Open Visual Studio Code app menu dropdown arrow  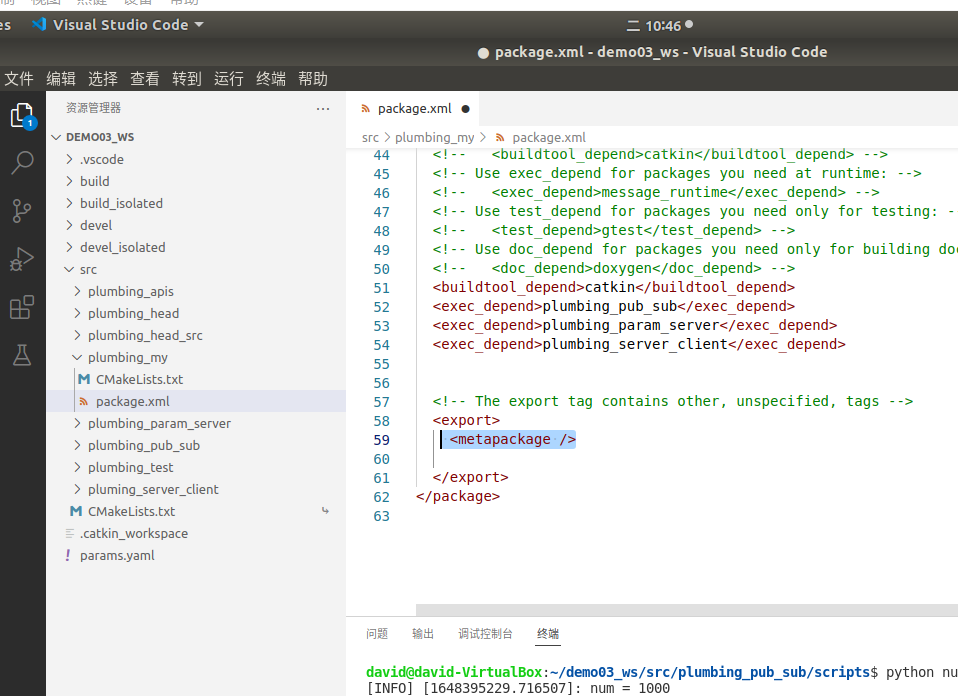(199, 24)
